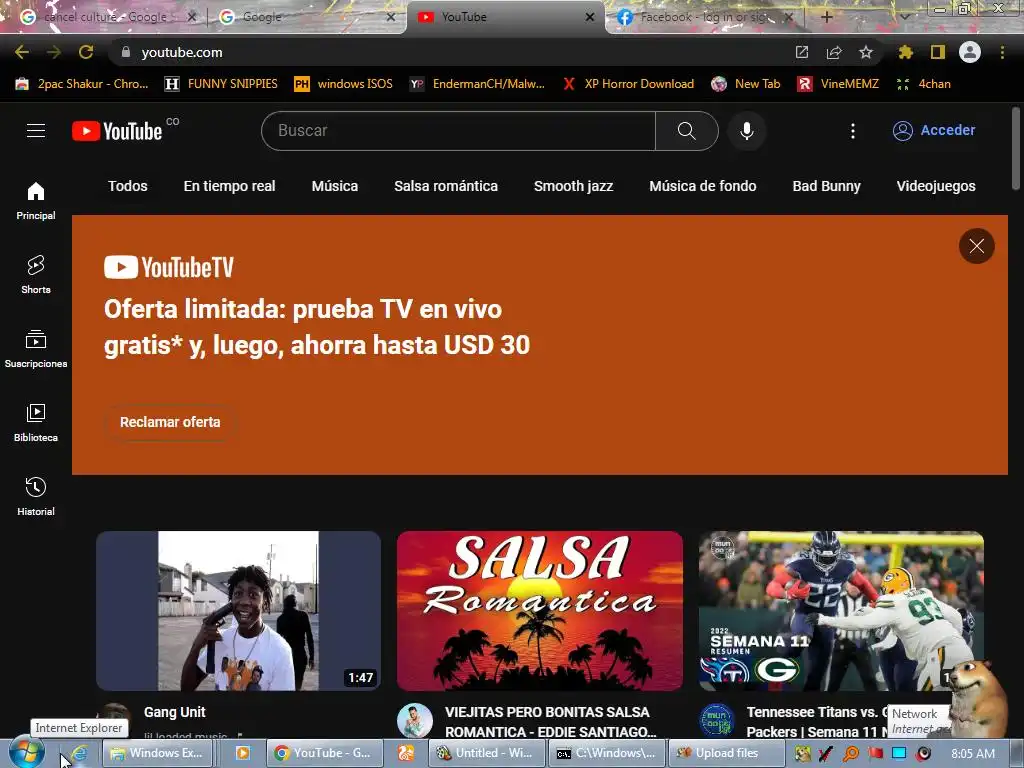Click the YouTubeTV logo in the banner

pyautogui.click(x=168, y=267)
